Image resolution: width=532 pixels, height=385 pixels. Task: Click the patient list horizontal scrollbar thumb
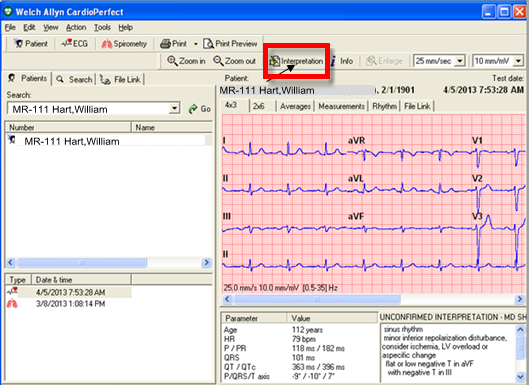(x=82, y=263)
